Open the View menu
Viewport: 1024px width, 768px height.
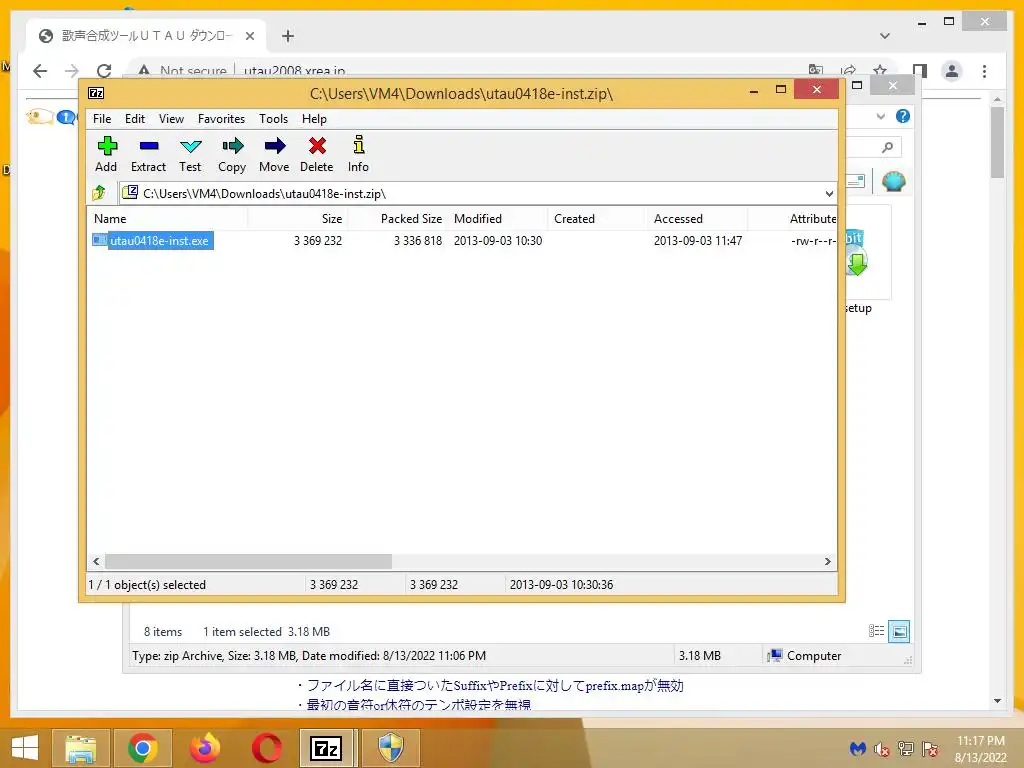[x=171, y=119]
